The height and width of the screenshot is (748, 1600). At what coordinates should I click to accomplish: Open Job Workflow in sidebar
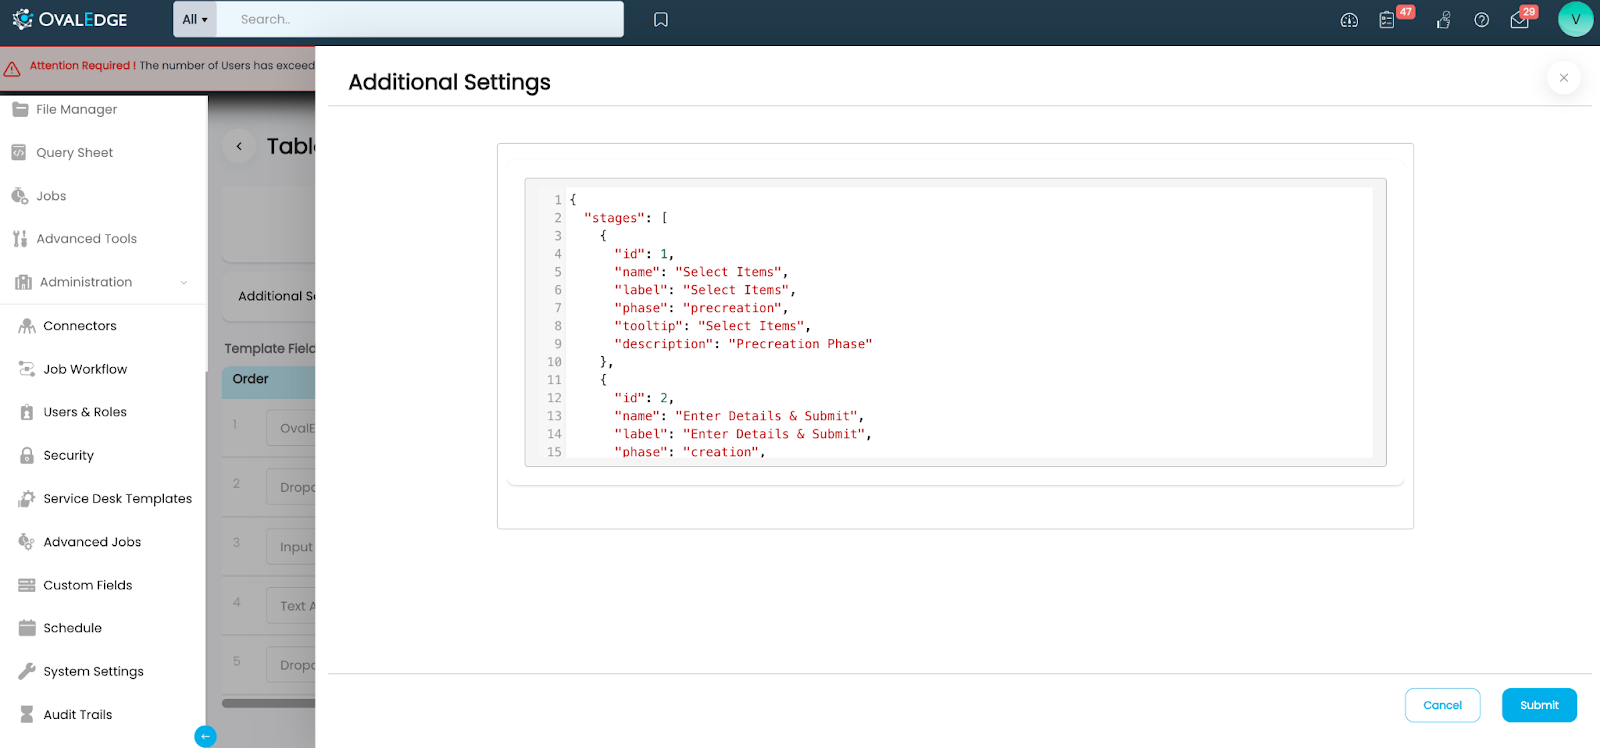(85, 369)
